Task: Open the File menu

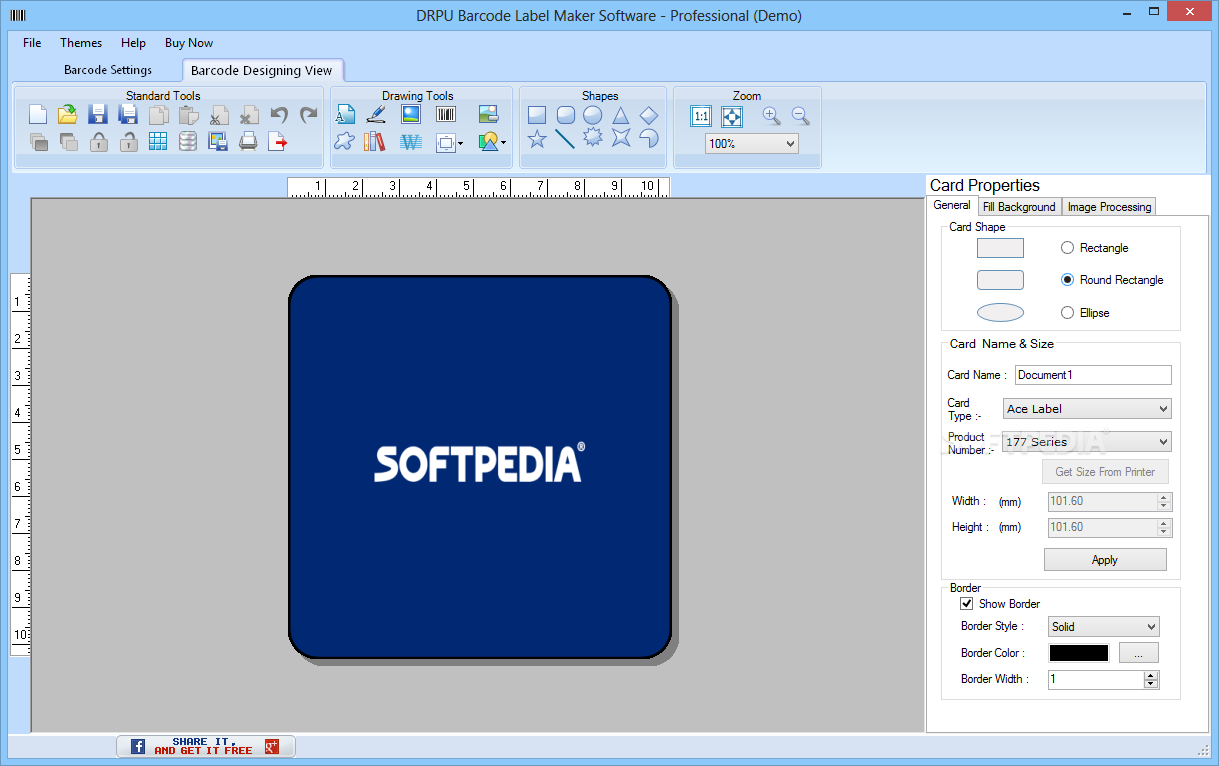Action: 32,43
